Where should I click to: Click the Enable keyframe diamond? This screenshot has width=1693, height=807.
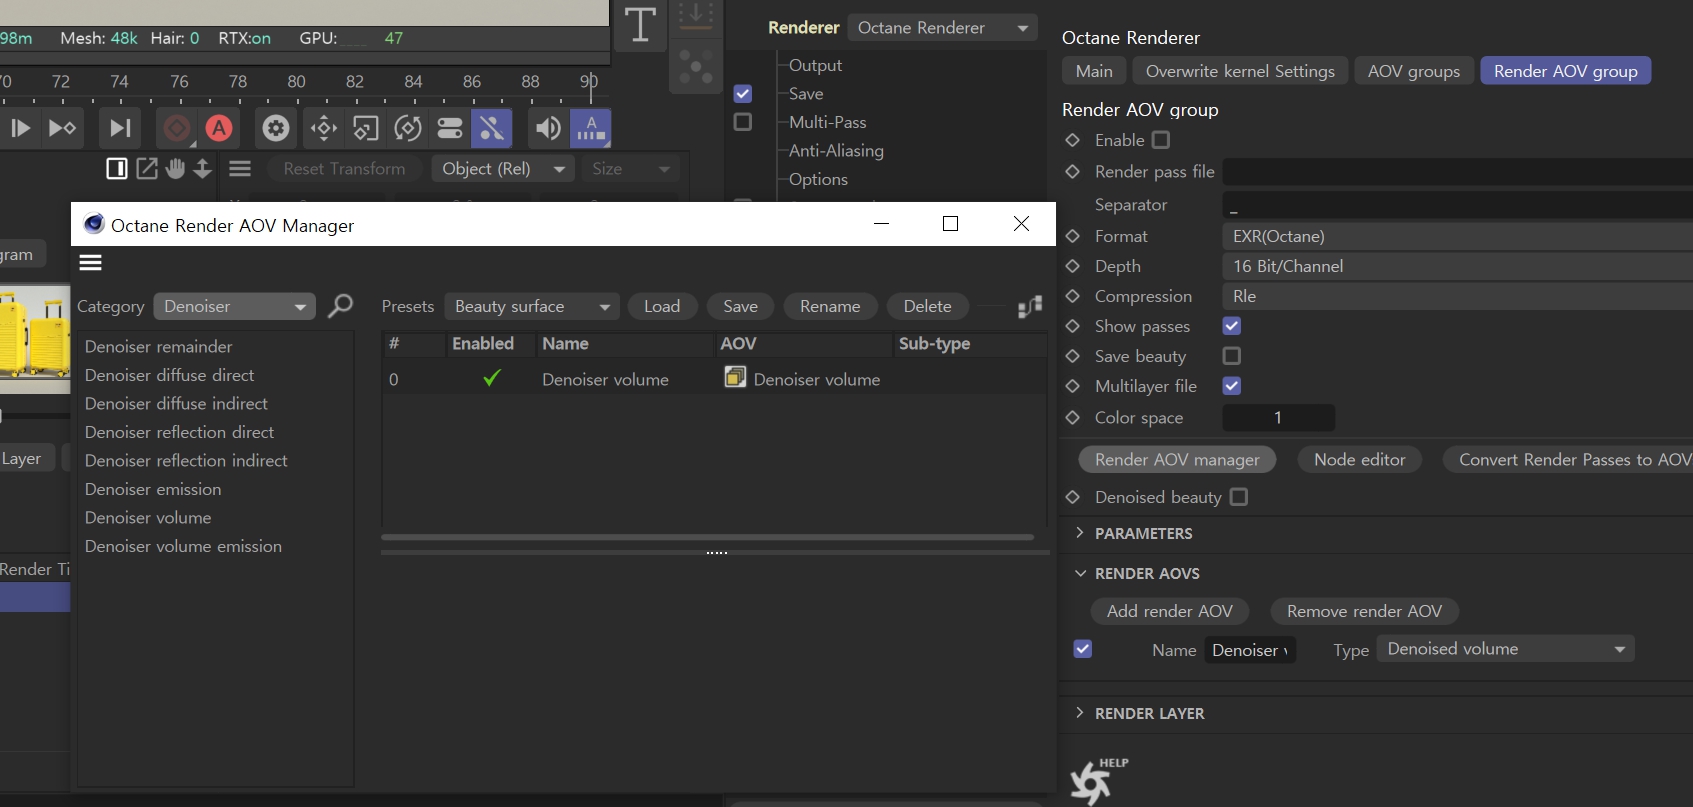pos(1072,140)
